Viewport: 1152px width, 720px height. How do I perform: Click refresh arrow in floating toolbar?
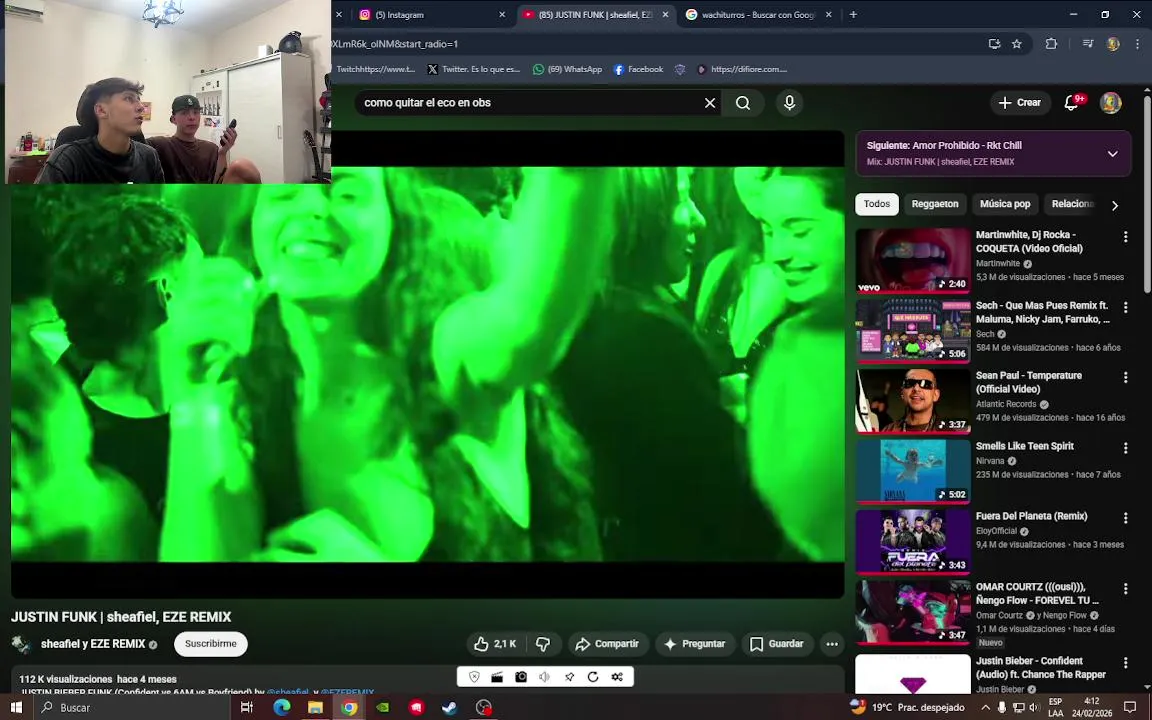click(593, 677)
